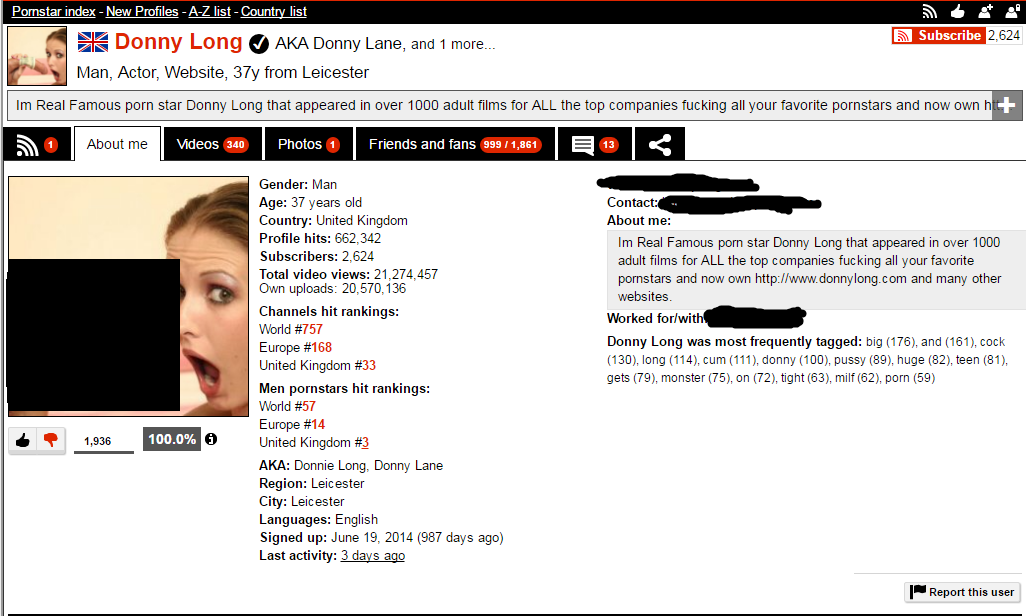Viewport: 1026px width, 616px height.
Task: Click the flag icon on Report this user
Action: click(918, 592)
